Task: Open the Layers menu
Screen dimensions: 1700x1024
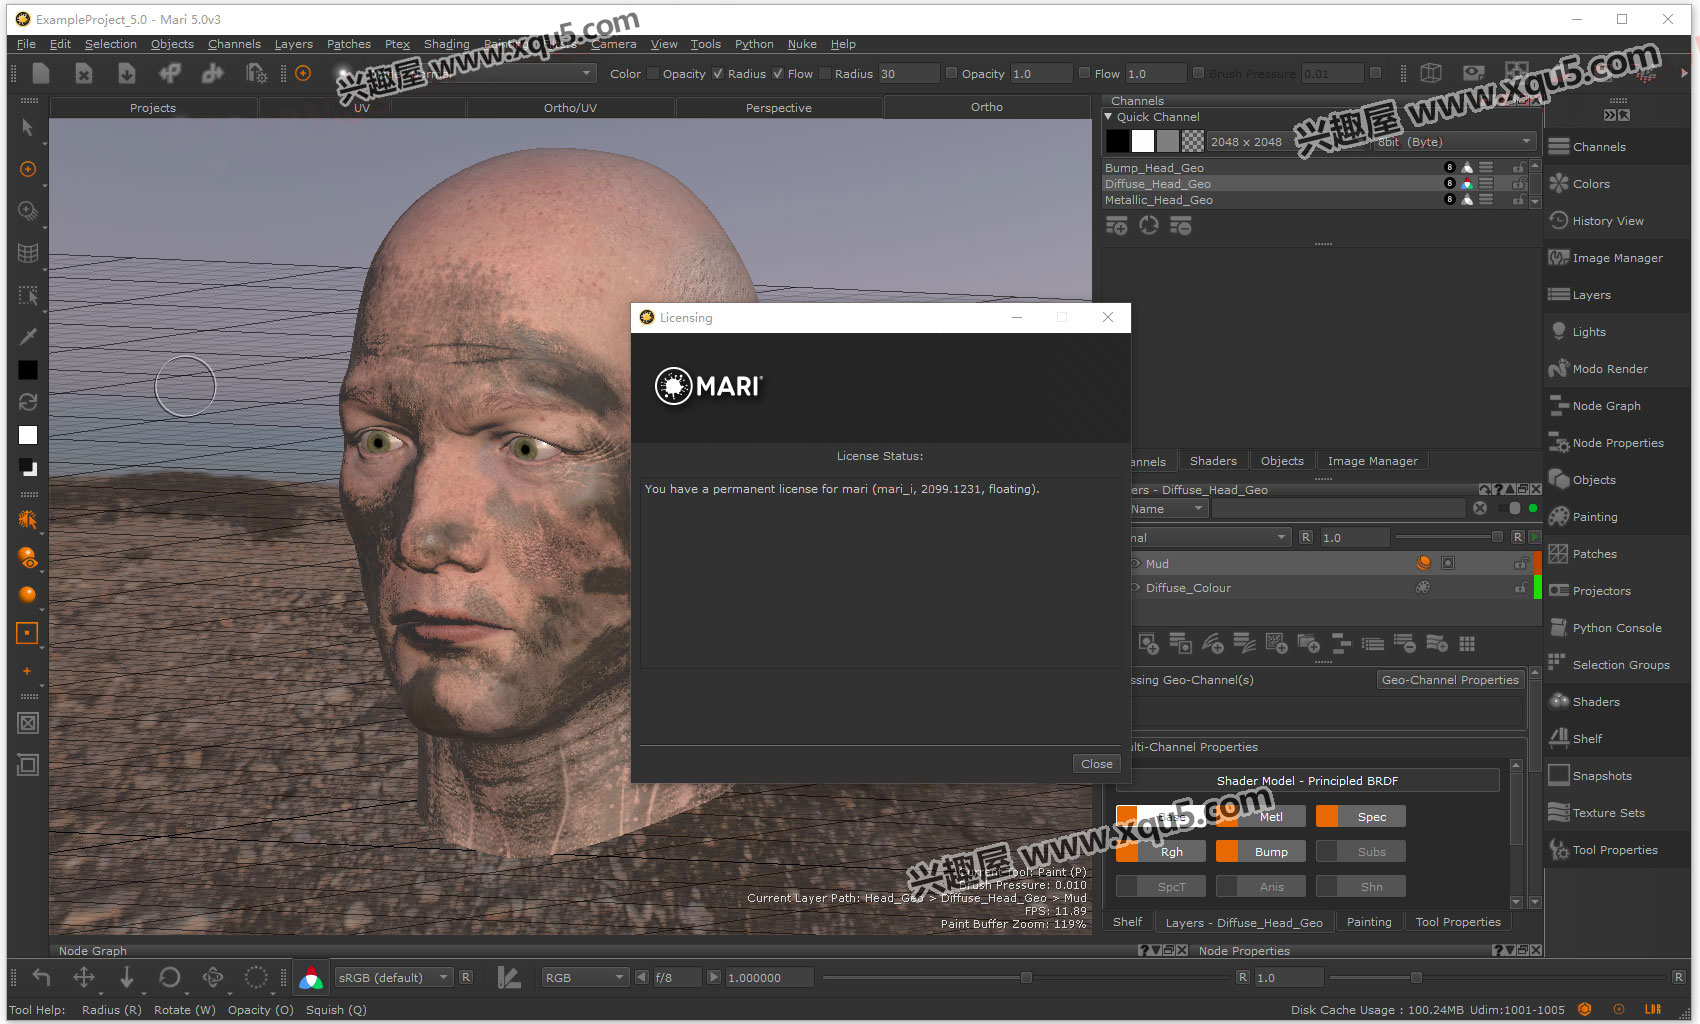Action: pyautogui.click(x=293, y=44)
